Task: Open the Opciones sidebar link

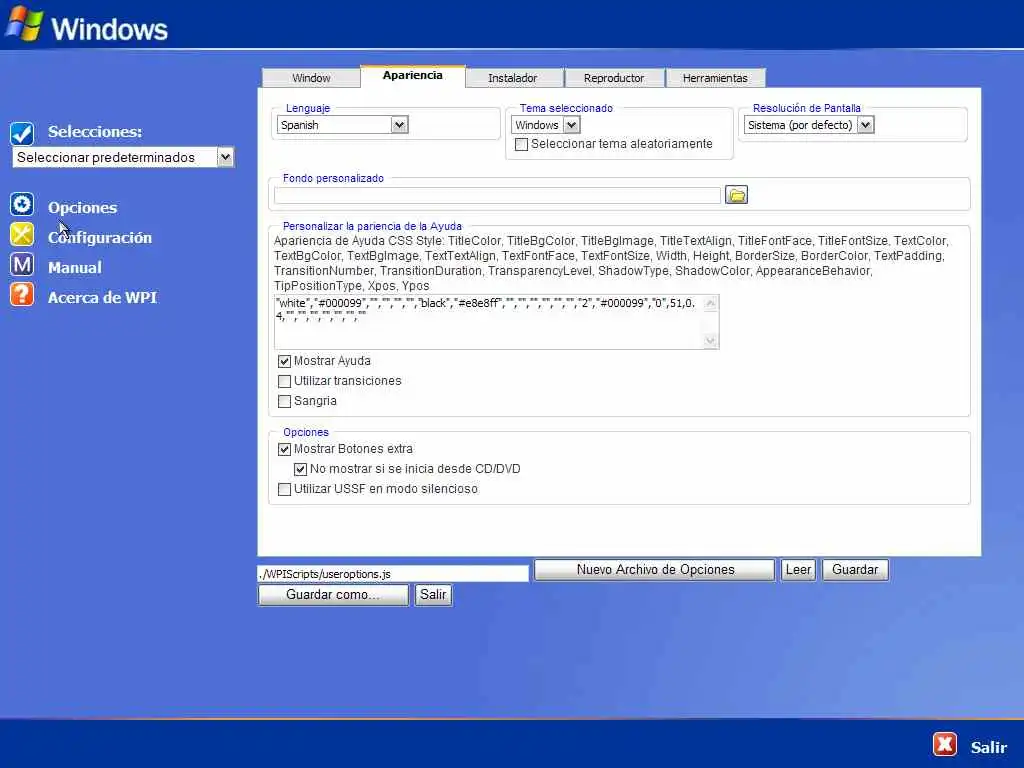Action: click(82, 208)
